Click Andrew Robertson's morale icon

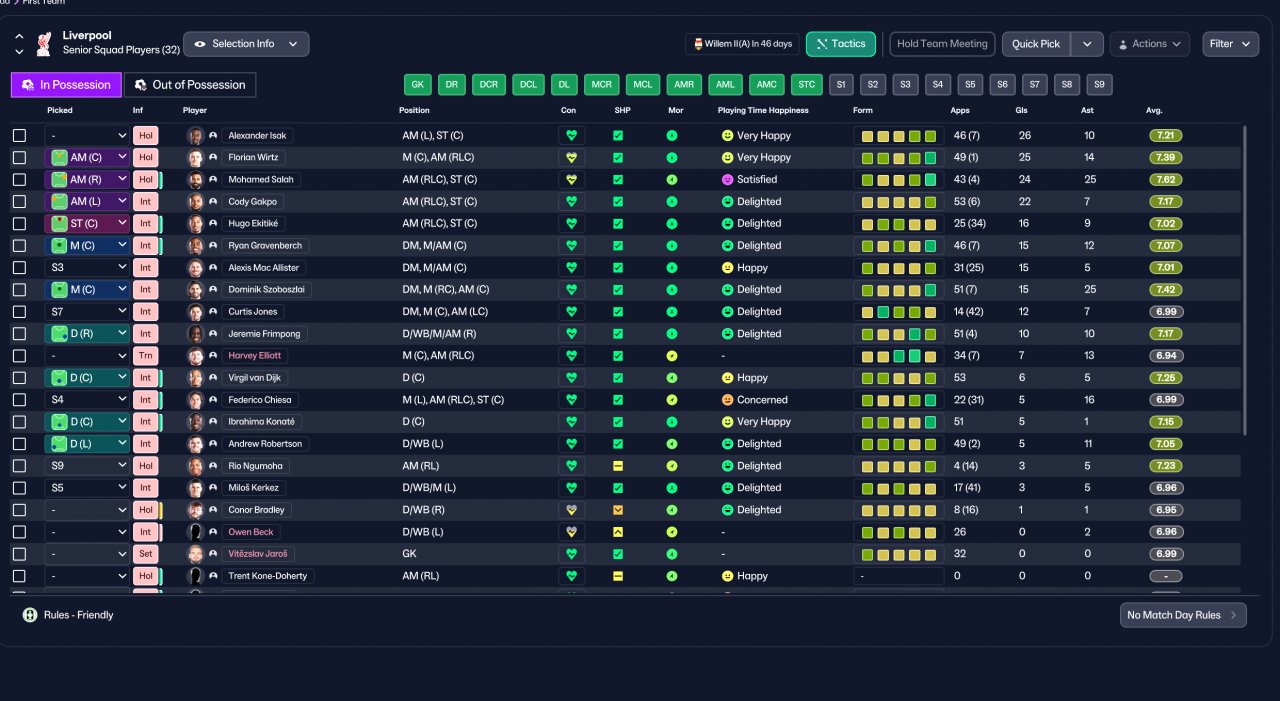[672, 444]
